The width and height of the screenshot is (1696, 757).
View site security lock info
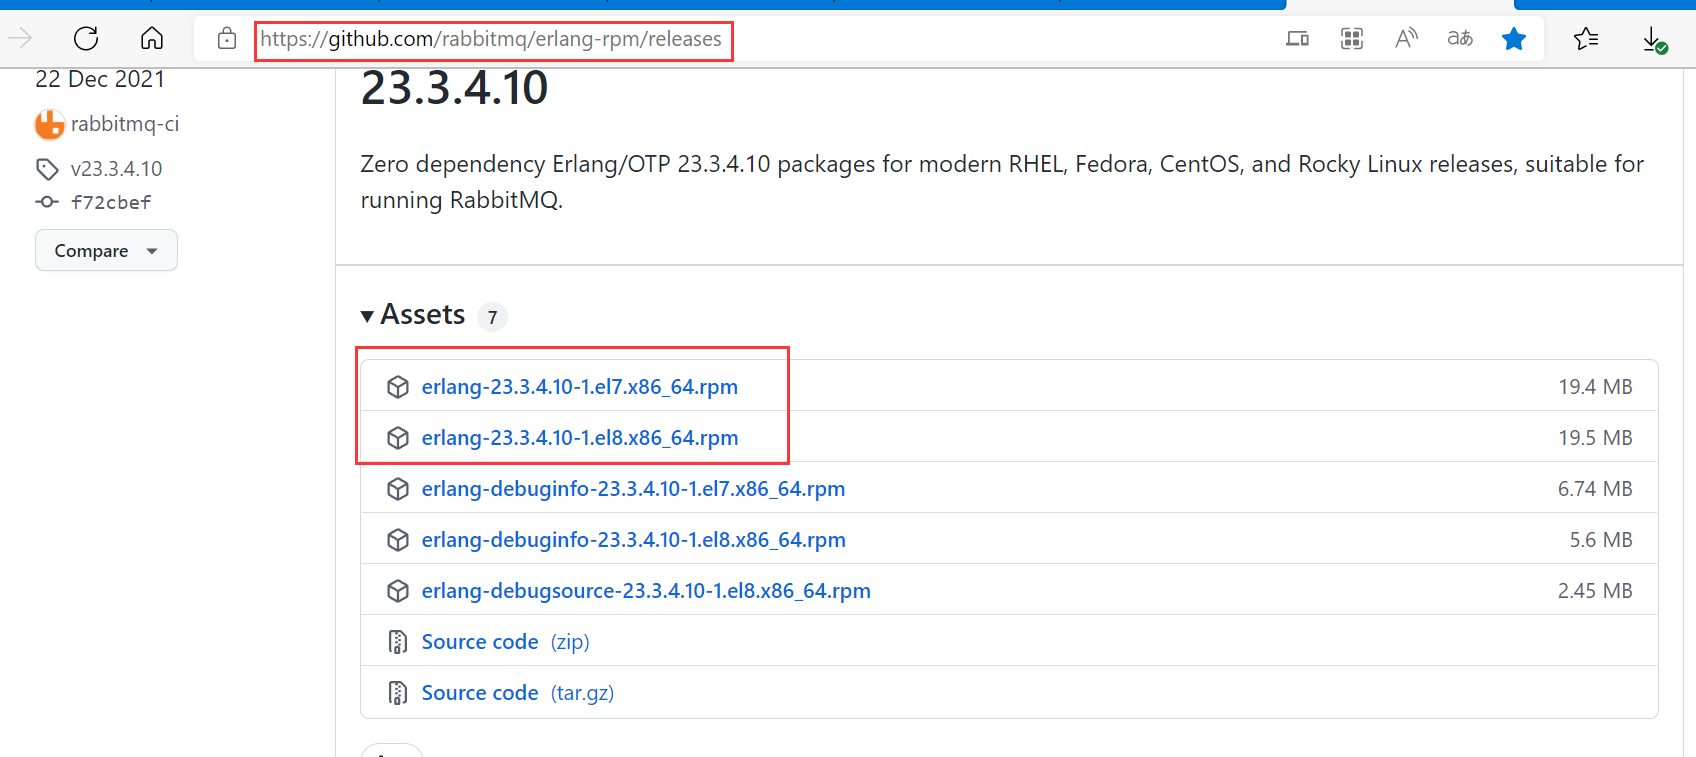(x=227, y=39)
